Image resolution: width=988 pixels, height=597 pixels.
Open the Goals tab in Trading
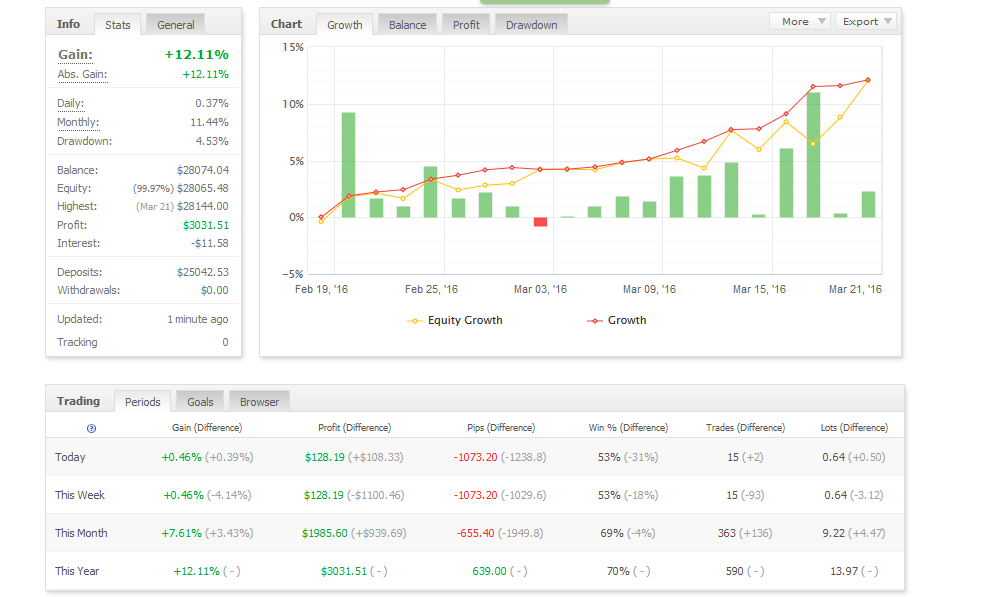[x=200, y=402]
